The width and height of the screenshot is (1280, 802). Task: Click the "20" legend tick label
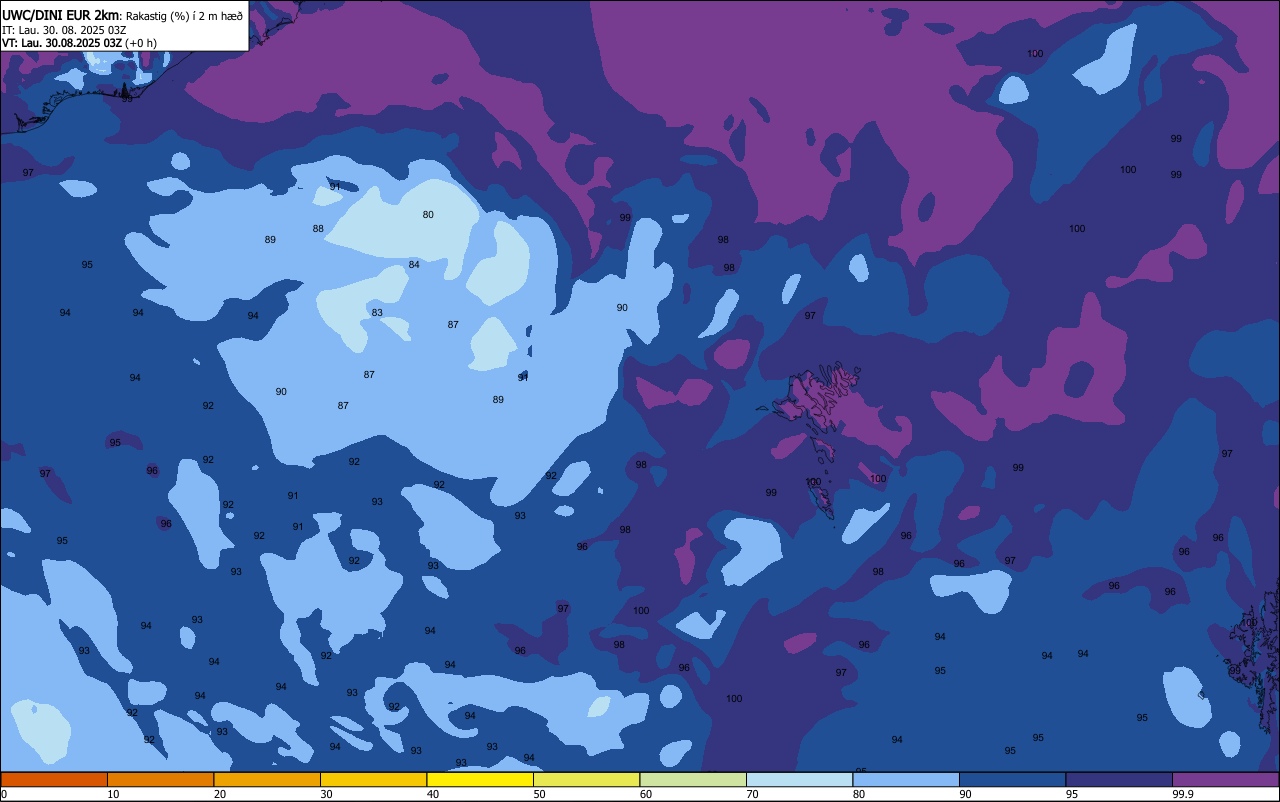219,794
